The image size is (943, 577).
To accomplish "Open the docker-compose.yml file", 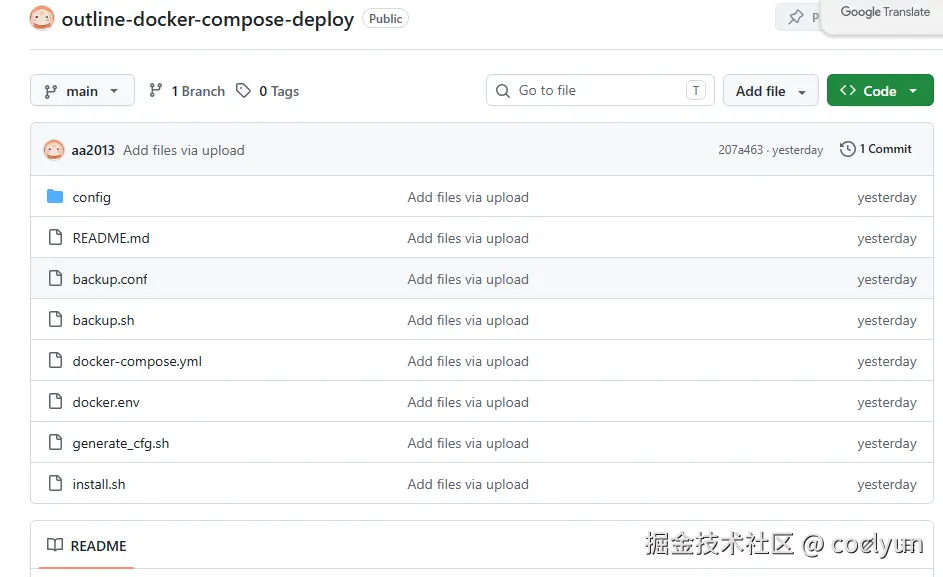I will (137, 361).
